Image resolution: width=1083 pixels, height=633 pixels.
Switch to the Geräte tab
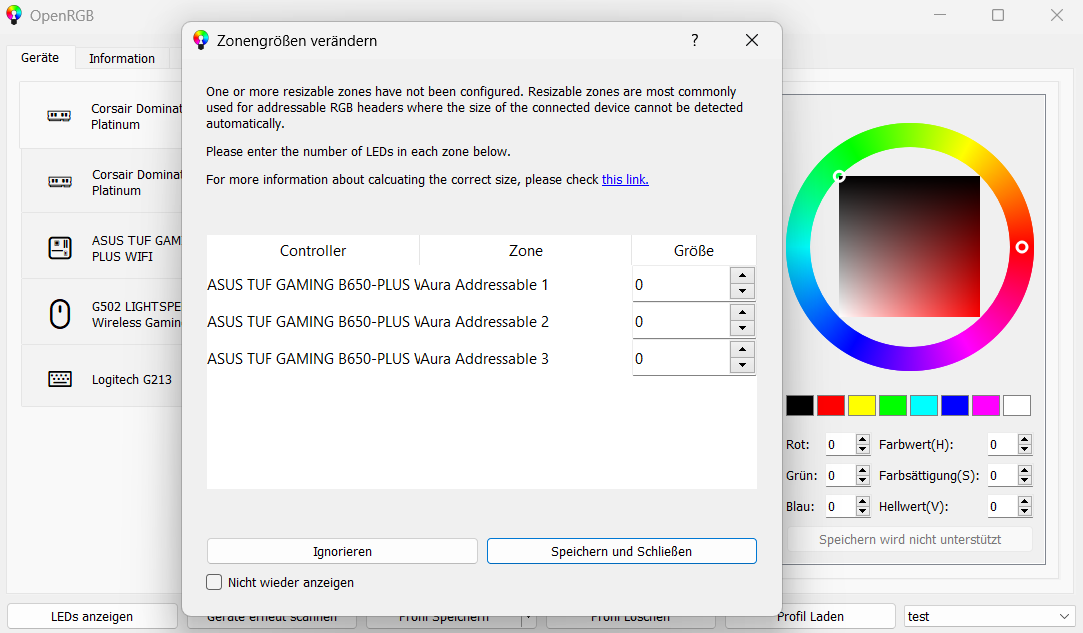click(39, 57)
